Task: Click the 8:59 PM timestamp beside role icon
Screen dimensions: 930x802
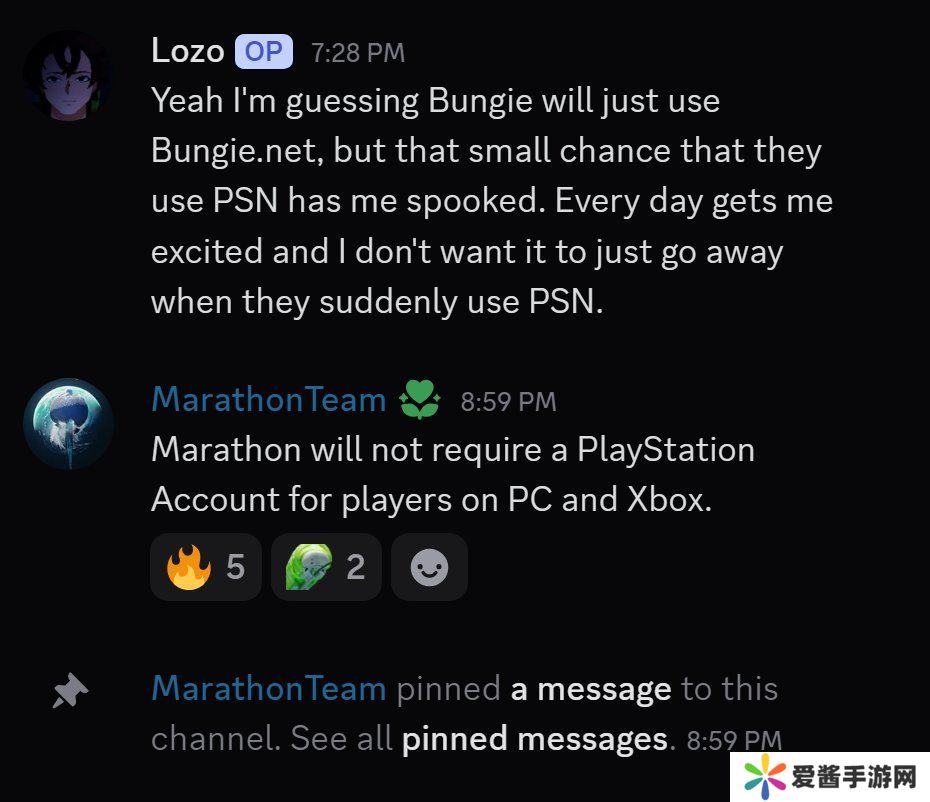Action: (508, 402)
